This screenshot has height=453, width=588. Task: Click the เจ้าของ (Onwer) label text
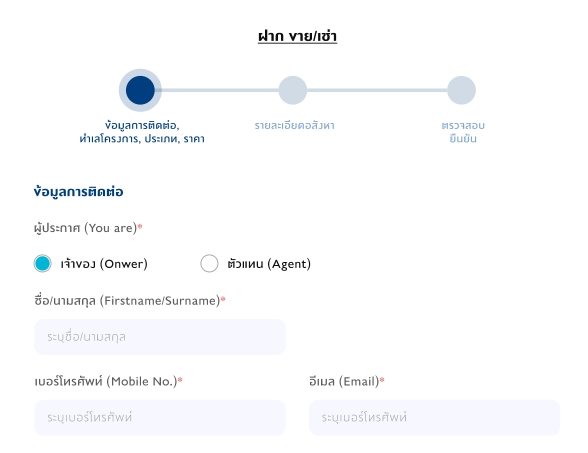click(104, 264)
